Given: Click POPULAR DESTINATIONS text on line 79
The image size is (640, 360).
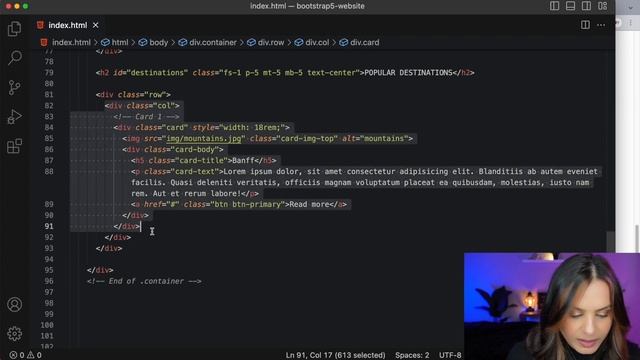Looking at the screenshot, I should click(x=408, y=73).
